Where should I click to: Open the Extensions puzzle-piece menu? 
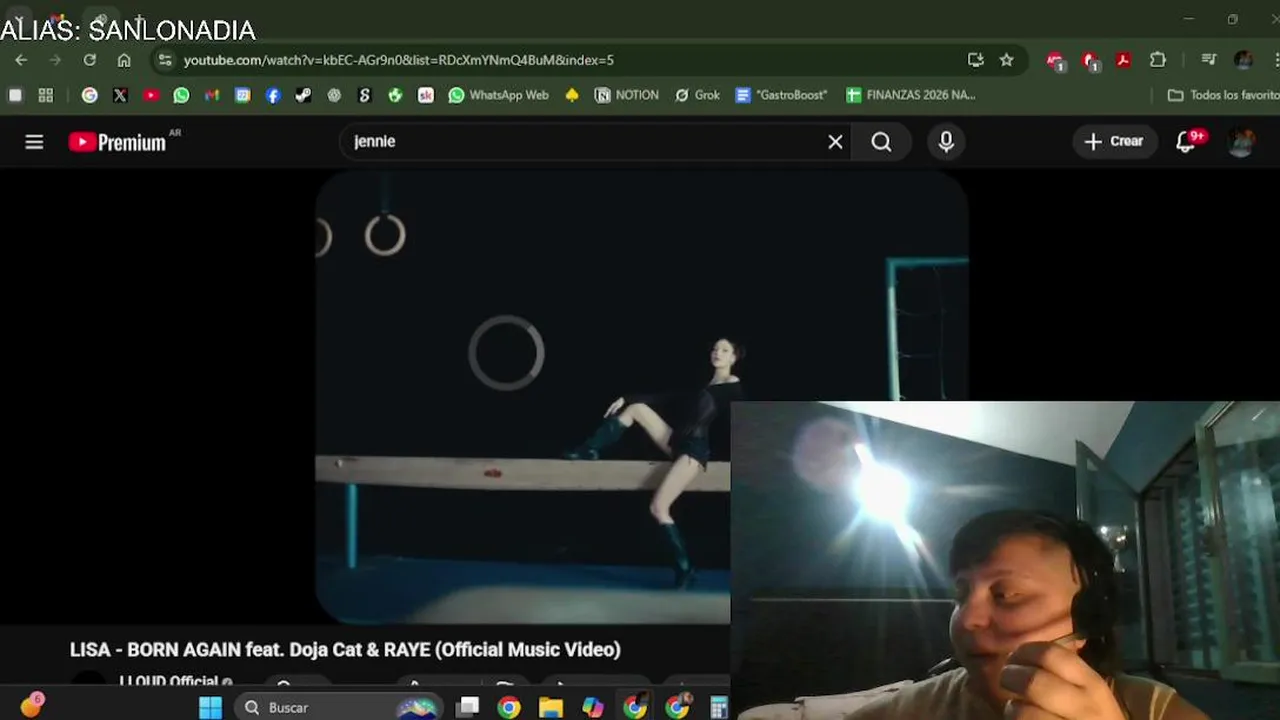coord(1158,60)
